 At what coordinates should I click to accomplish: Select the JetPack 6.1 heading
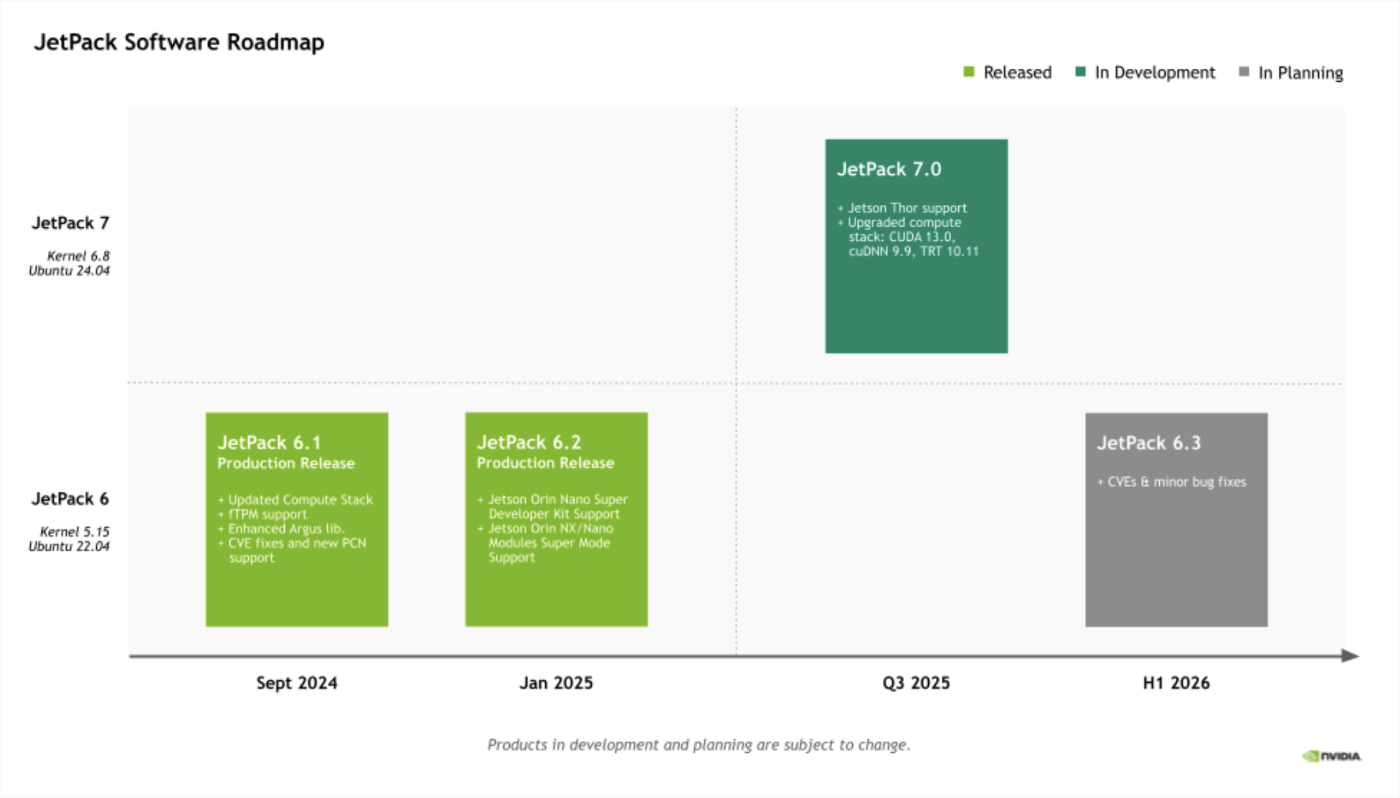point(269,443)
